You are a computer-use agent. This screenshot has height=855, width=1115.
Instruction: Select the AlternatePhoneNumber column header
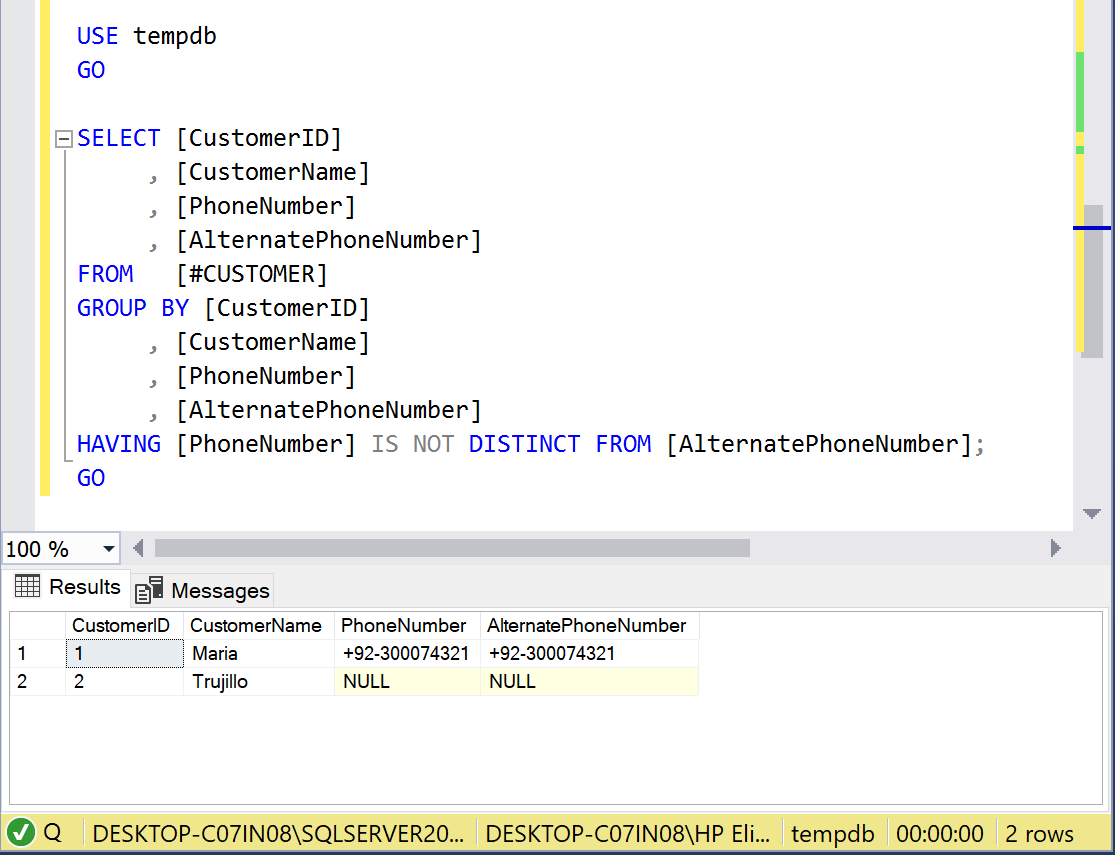click(587, 626)
